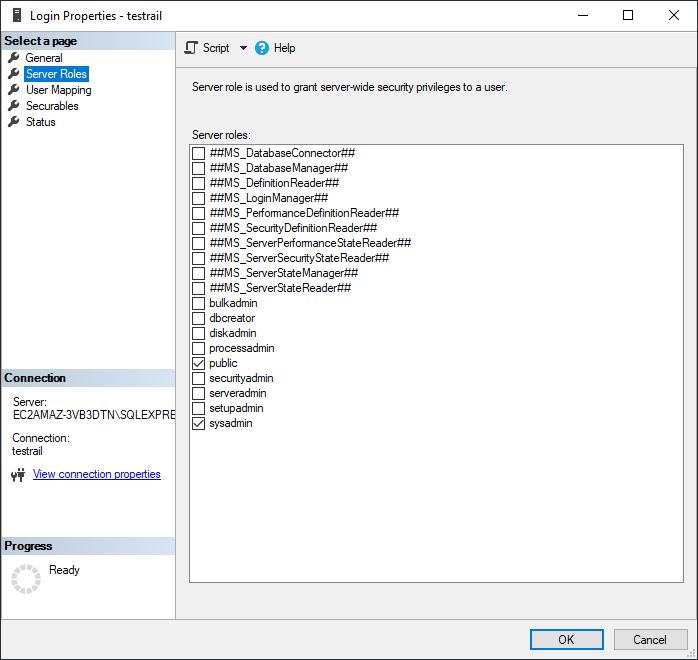Click the Login Properties title bar icon
This screenshot has width=698, height=660.
15,16
